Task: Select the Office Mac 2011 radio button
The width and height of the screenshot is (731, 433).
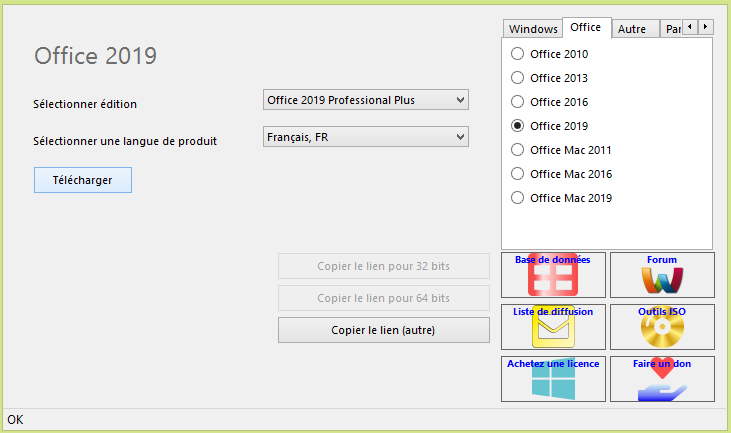Action: (x=517, y=150)
